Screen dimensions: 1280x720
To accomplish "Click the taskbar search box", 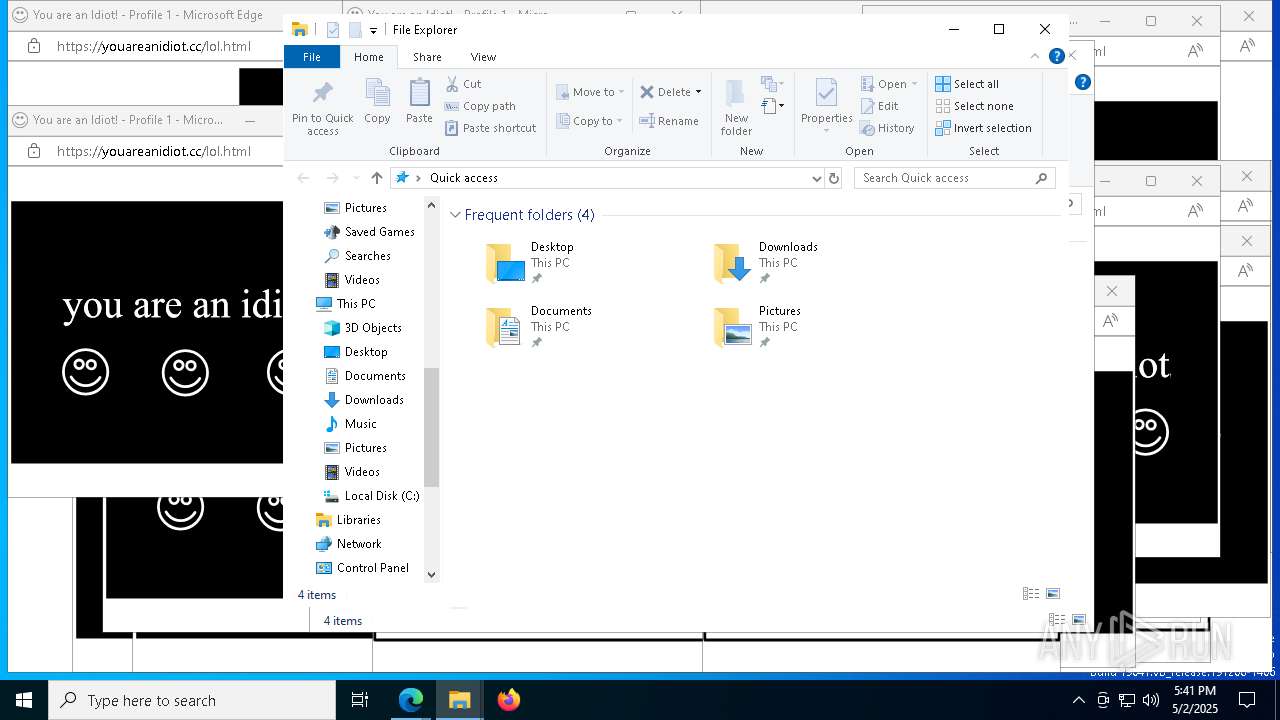I will pyautogui.click(x=192, y=700).
